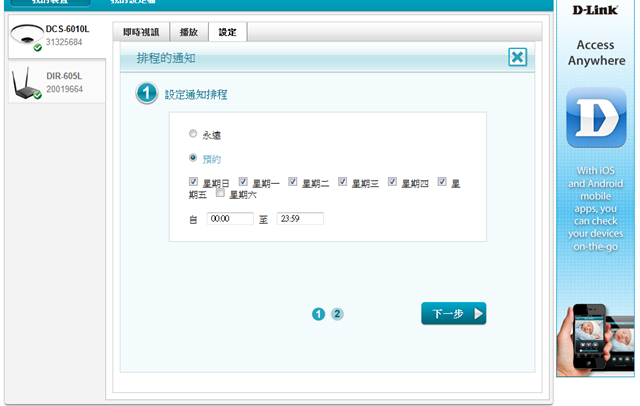The height and width of the screenshot is (406, 640).
Task: Uncheck the 星期五 checkbox
Action: [442, 181]
